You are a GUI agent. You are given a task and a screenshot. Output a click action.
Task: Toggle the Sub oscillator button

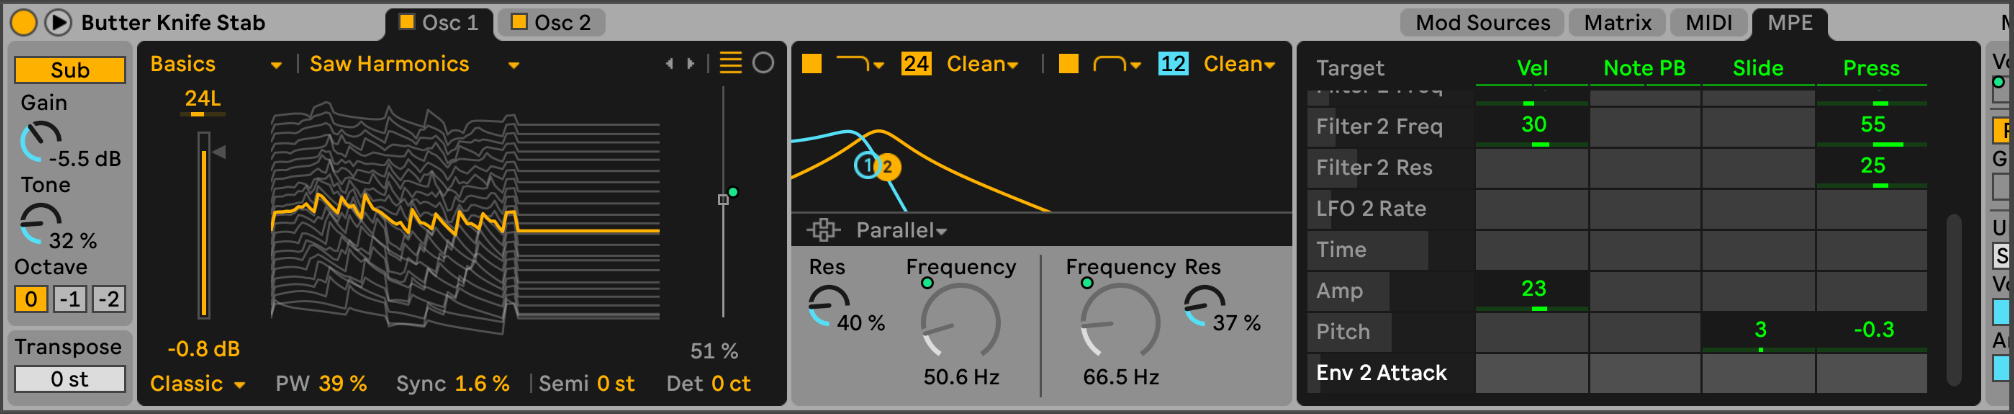click(70, 70)
